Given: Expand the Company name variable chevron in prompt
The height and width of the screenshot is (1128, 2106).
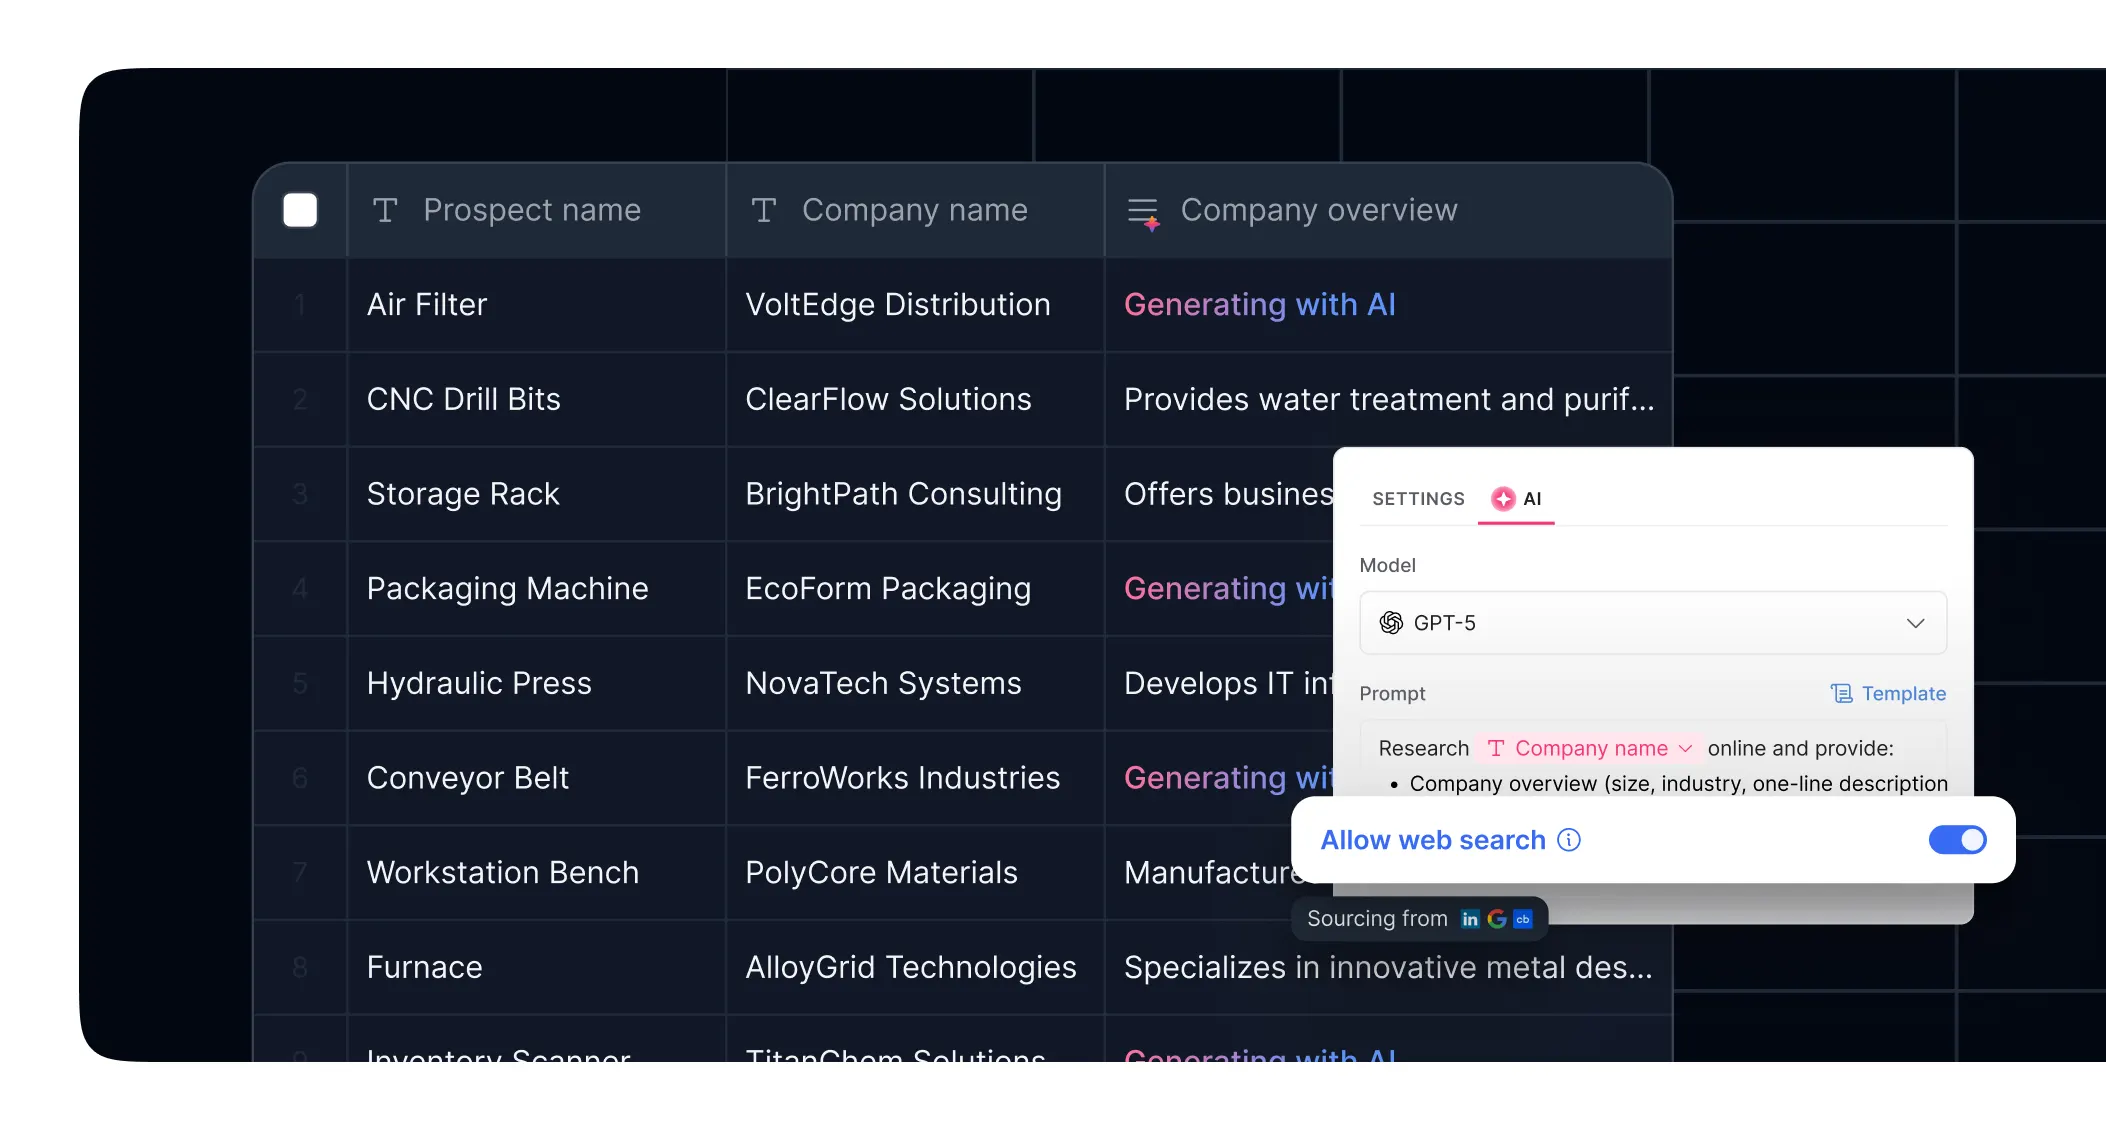Looking at the screenshot, I should click(1685, 748).
